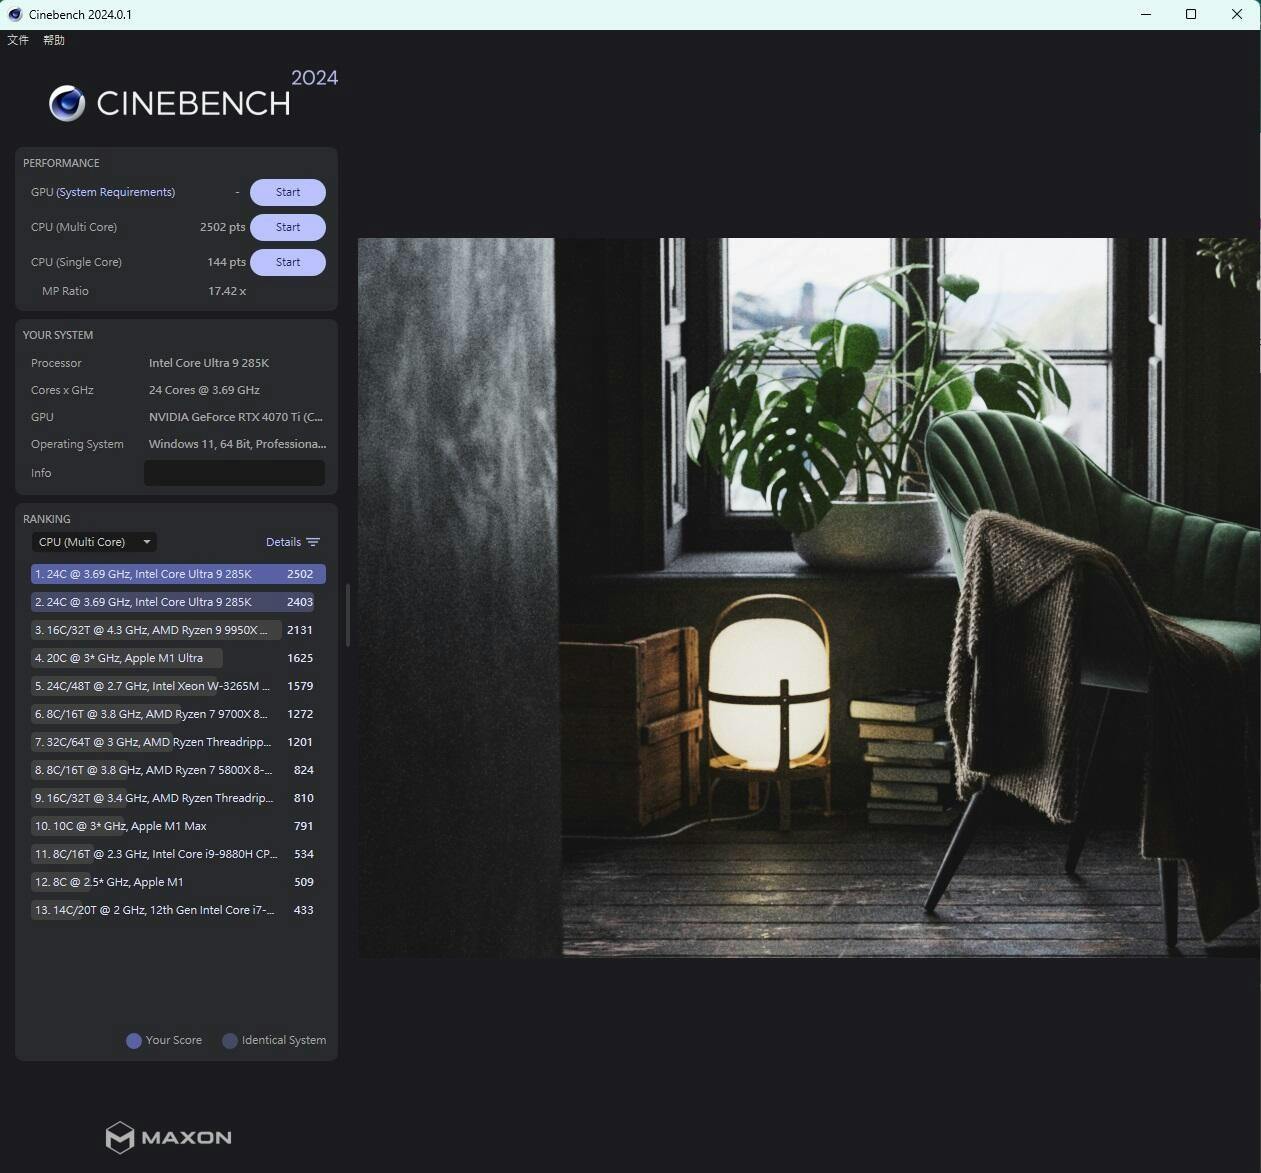This screenshot has width=1261, height=1173.
Task: Click the NVIDIA GeForce RTX 4070 Ti value
Action: [236, 417]
